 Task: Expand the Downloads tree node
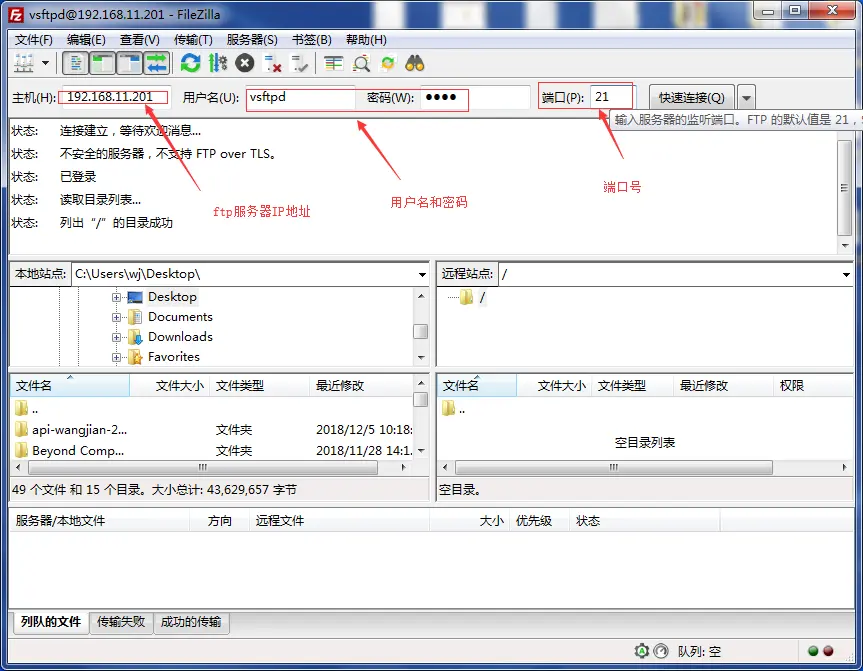(116, 337)
